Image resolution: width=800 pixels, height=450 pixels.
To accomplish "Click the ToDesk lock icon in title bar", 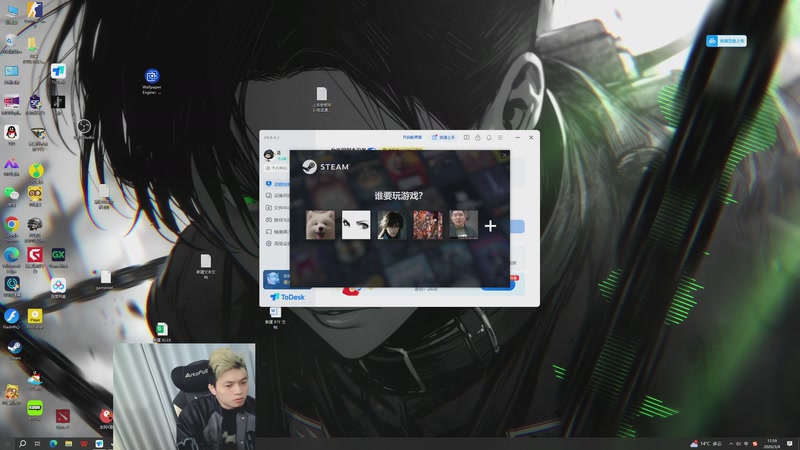I will (478, 137).
